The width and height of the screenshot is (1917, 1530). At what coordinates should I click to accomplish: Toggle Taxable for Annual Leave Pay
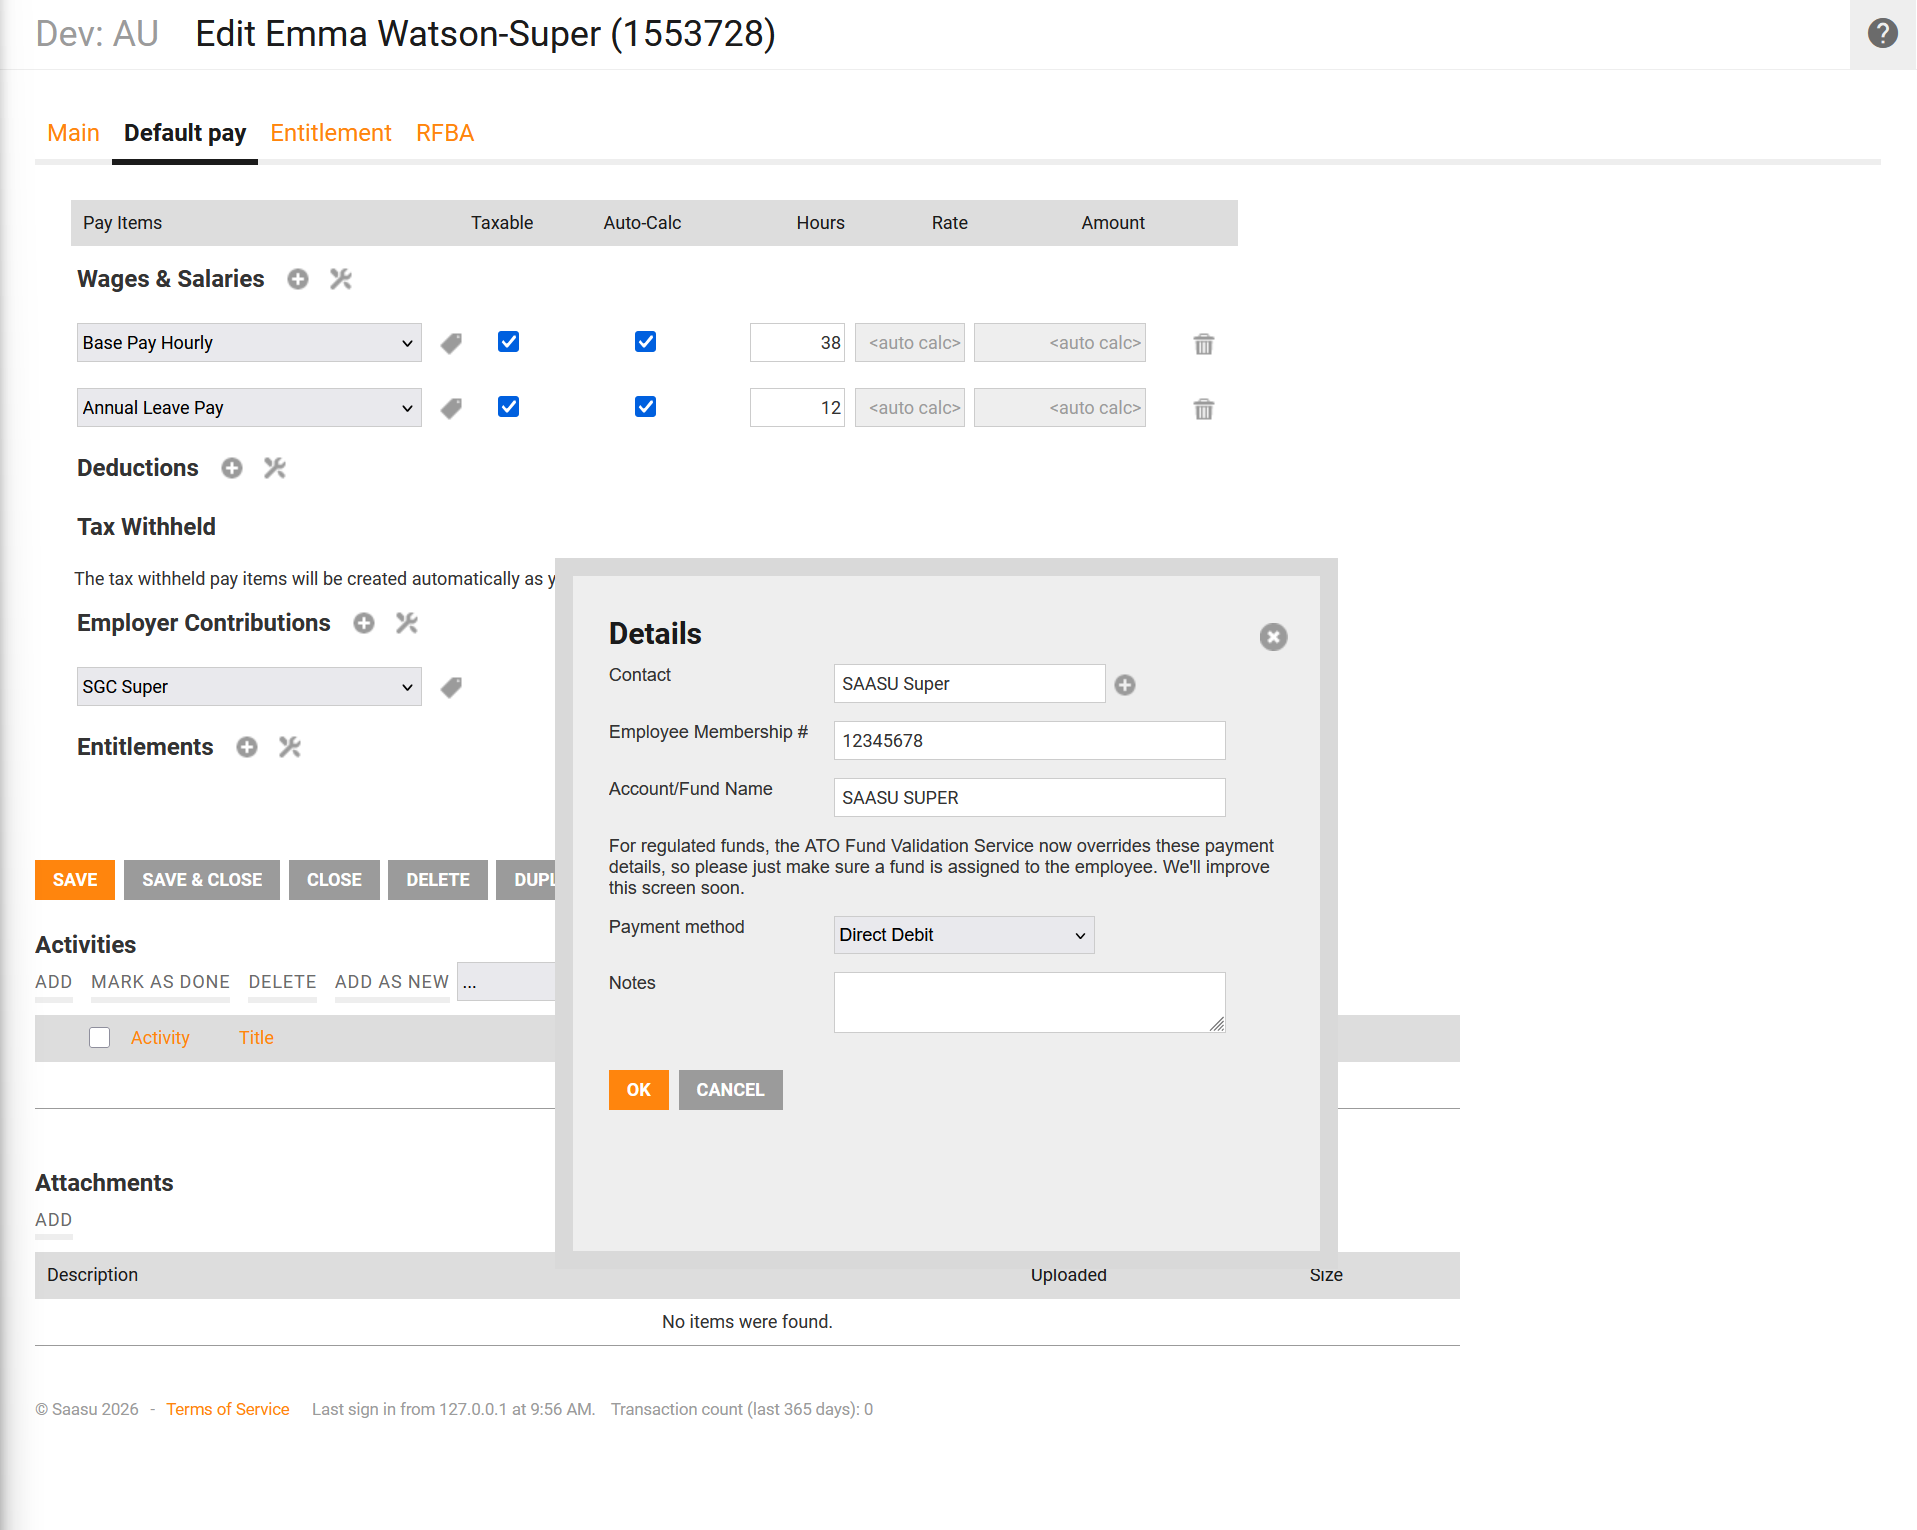click(x=508, y=407)
